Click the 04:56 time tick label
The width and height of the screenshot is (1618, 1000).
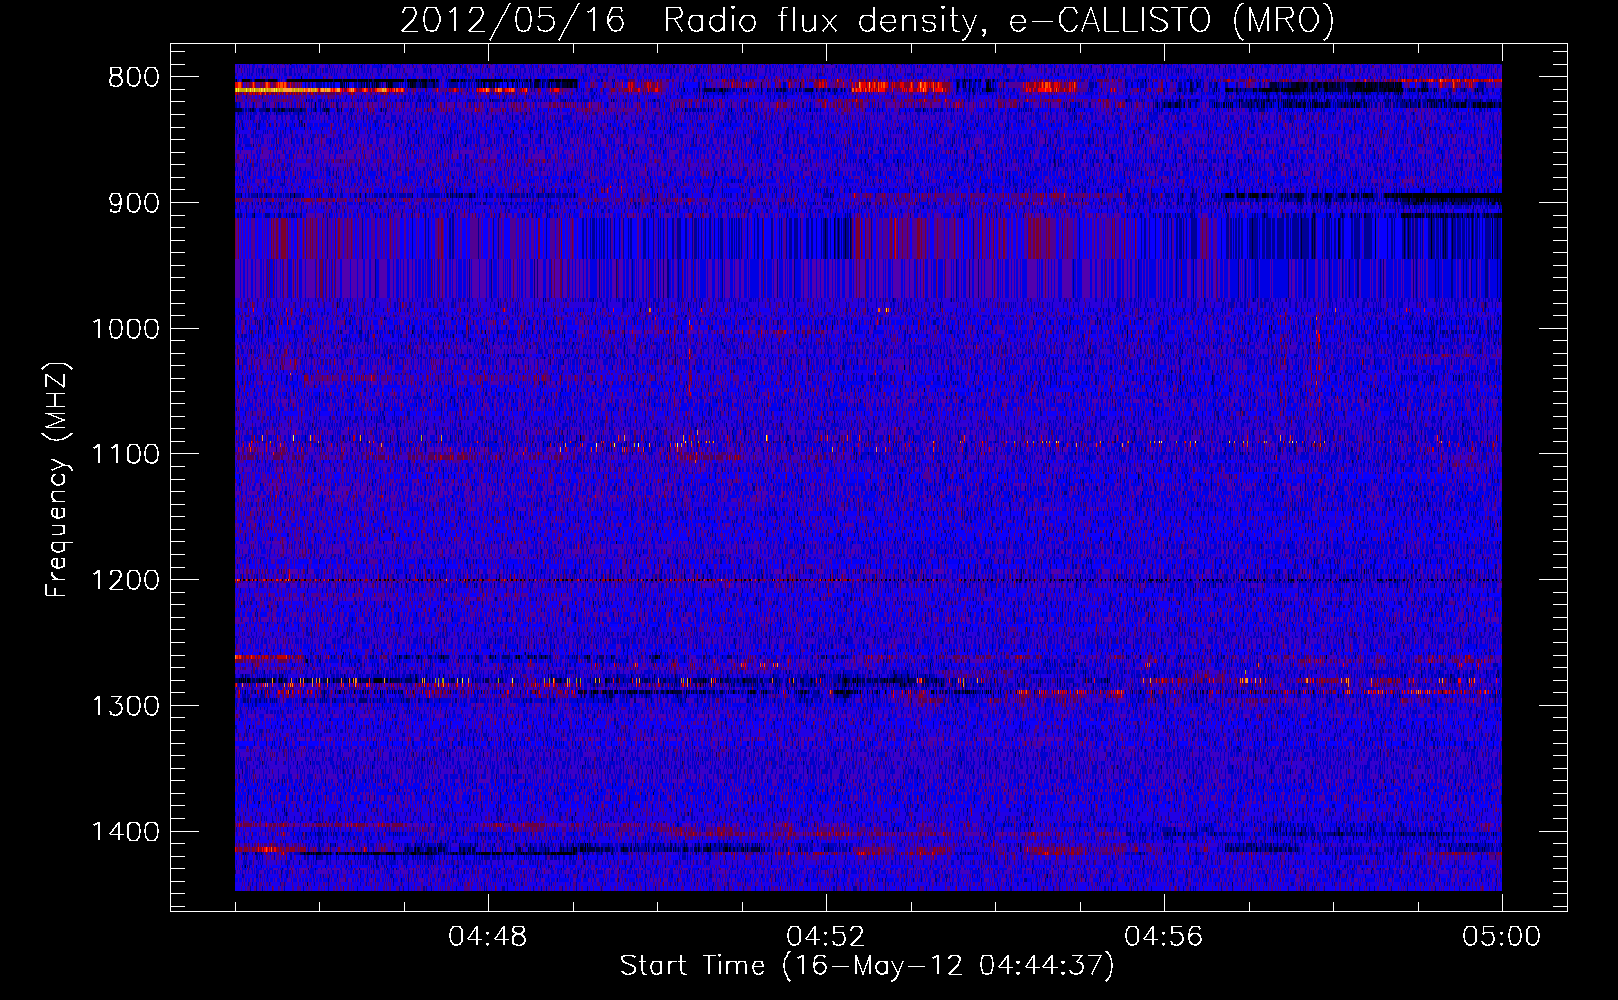tap(1164, 937)
